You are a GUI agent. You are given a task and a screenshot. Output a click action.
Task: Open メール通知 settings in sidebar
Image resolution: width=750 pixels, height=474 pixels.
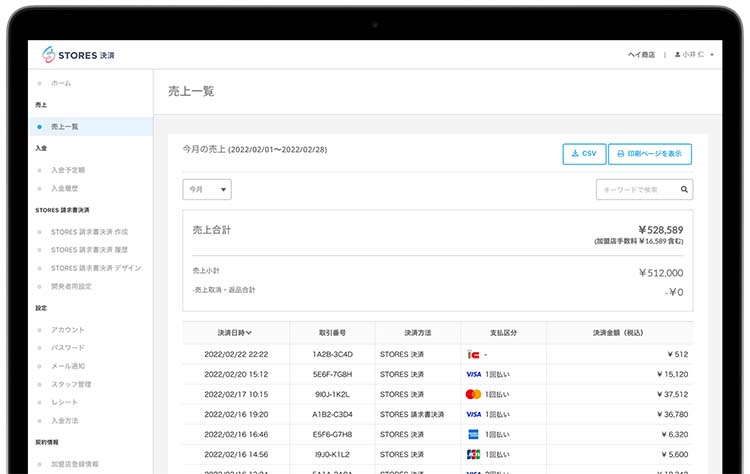[68, 366]
